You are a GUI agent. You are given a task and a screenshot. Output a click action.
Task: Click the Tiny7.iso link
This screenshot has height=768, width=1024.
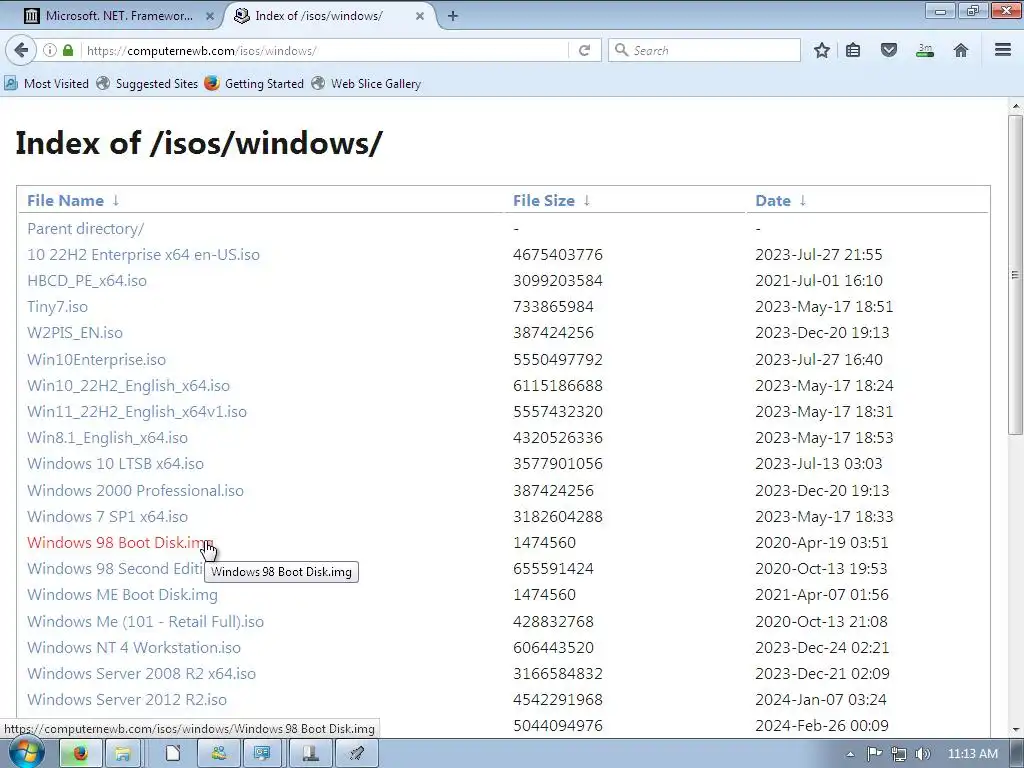click(57, 307)
